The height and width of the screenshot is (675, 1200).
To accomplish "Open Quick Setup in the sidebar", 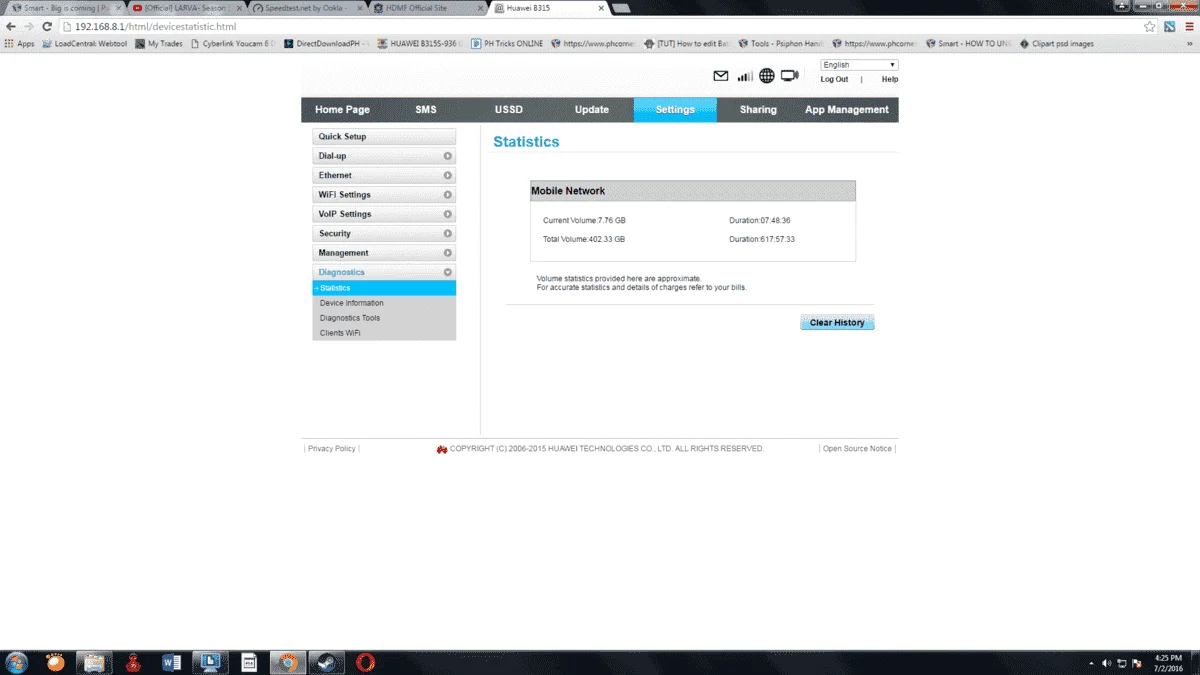I will (x=384, y=136).
